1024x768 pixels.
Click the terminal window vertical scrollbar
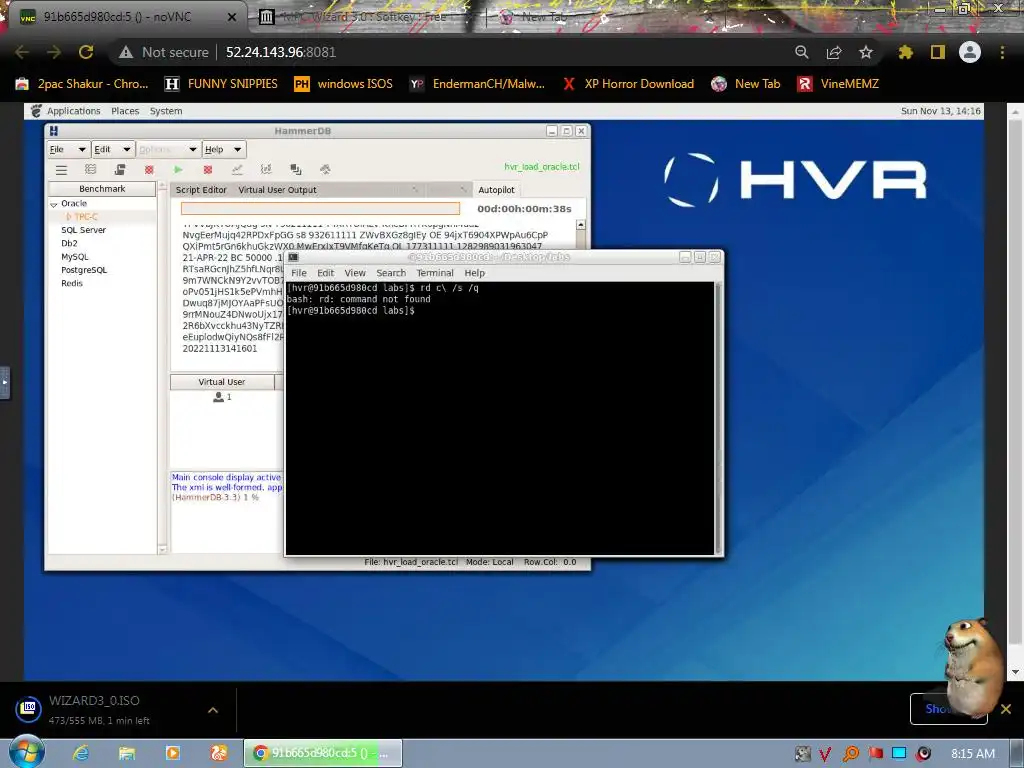[718, 418]
